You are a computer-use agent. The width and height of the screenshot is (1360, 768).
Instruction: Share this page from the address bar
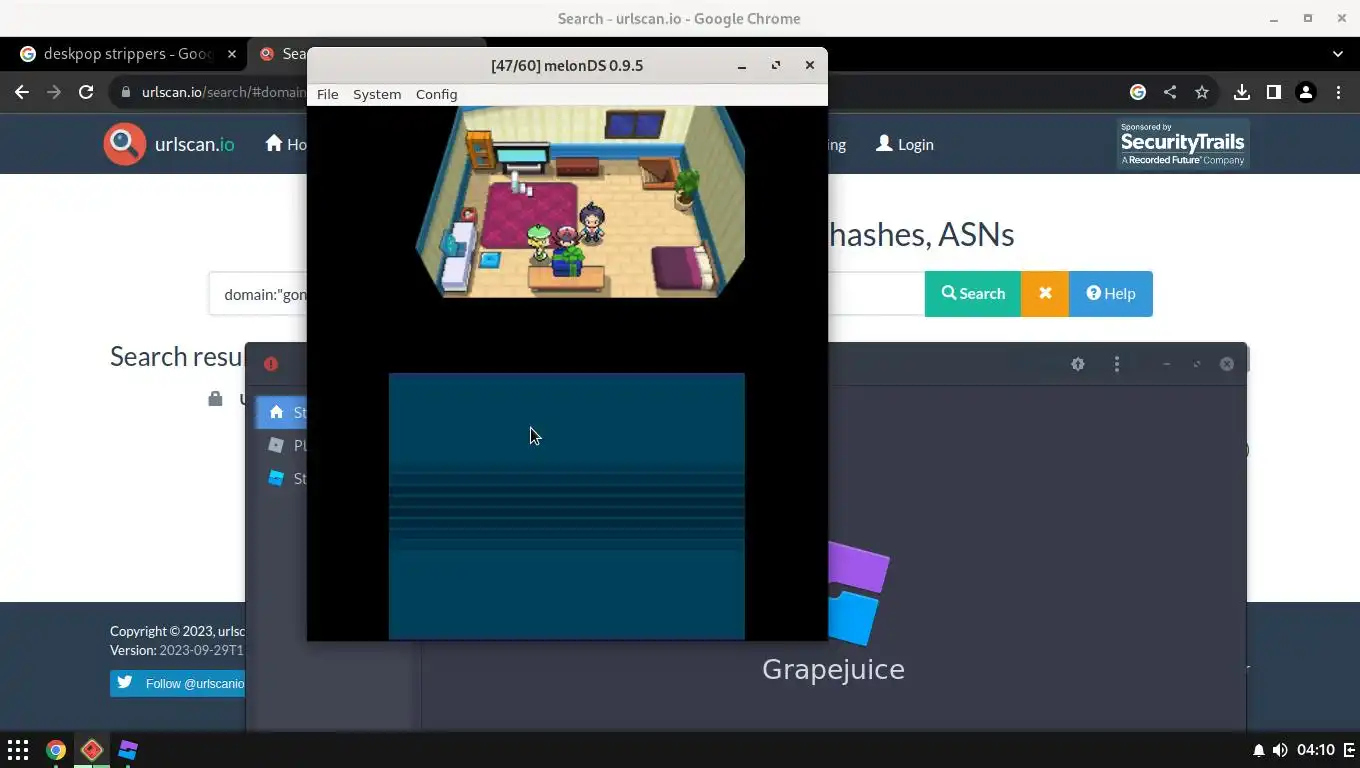click(x=1170, y=92)
